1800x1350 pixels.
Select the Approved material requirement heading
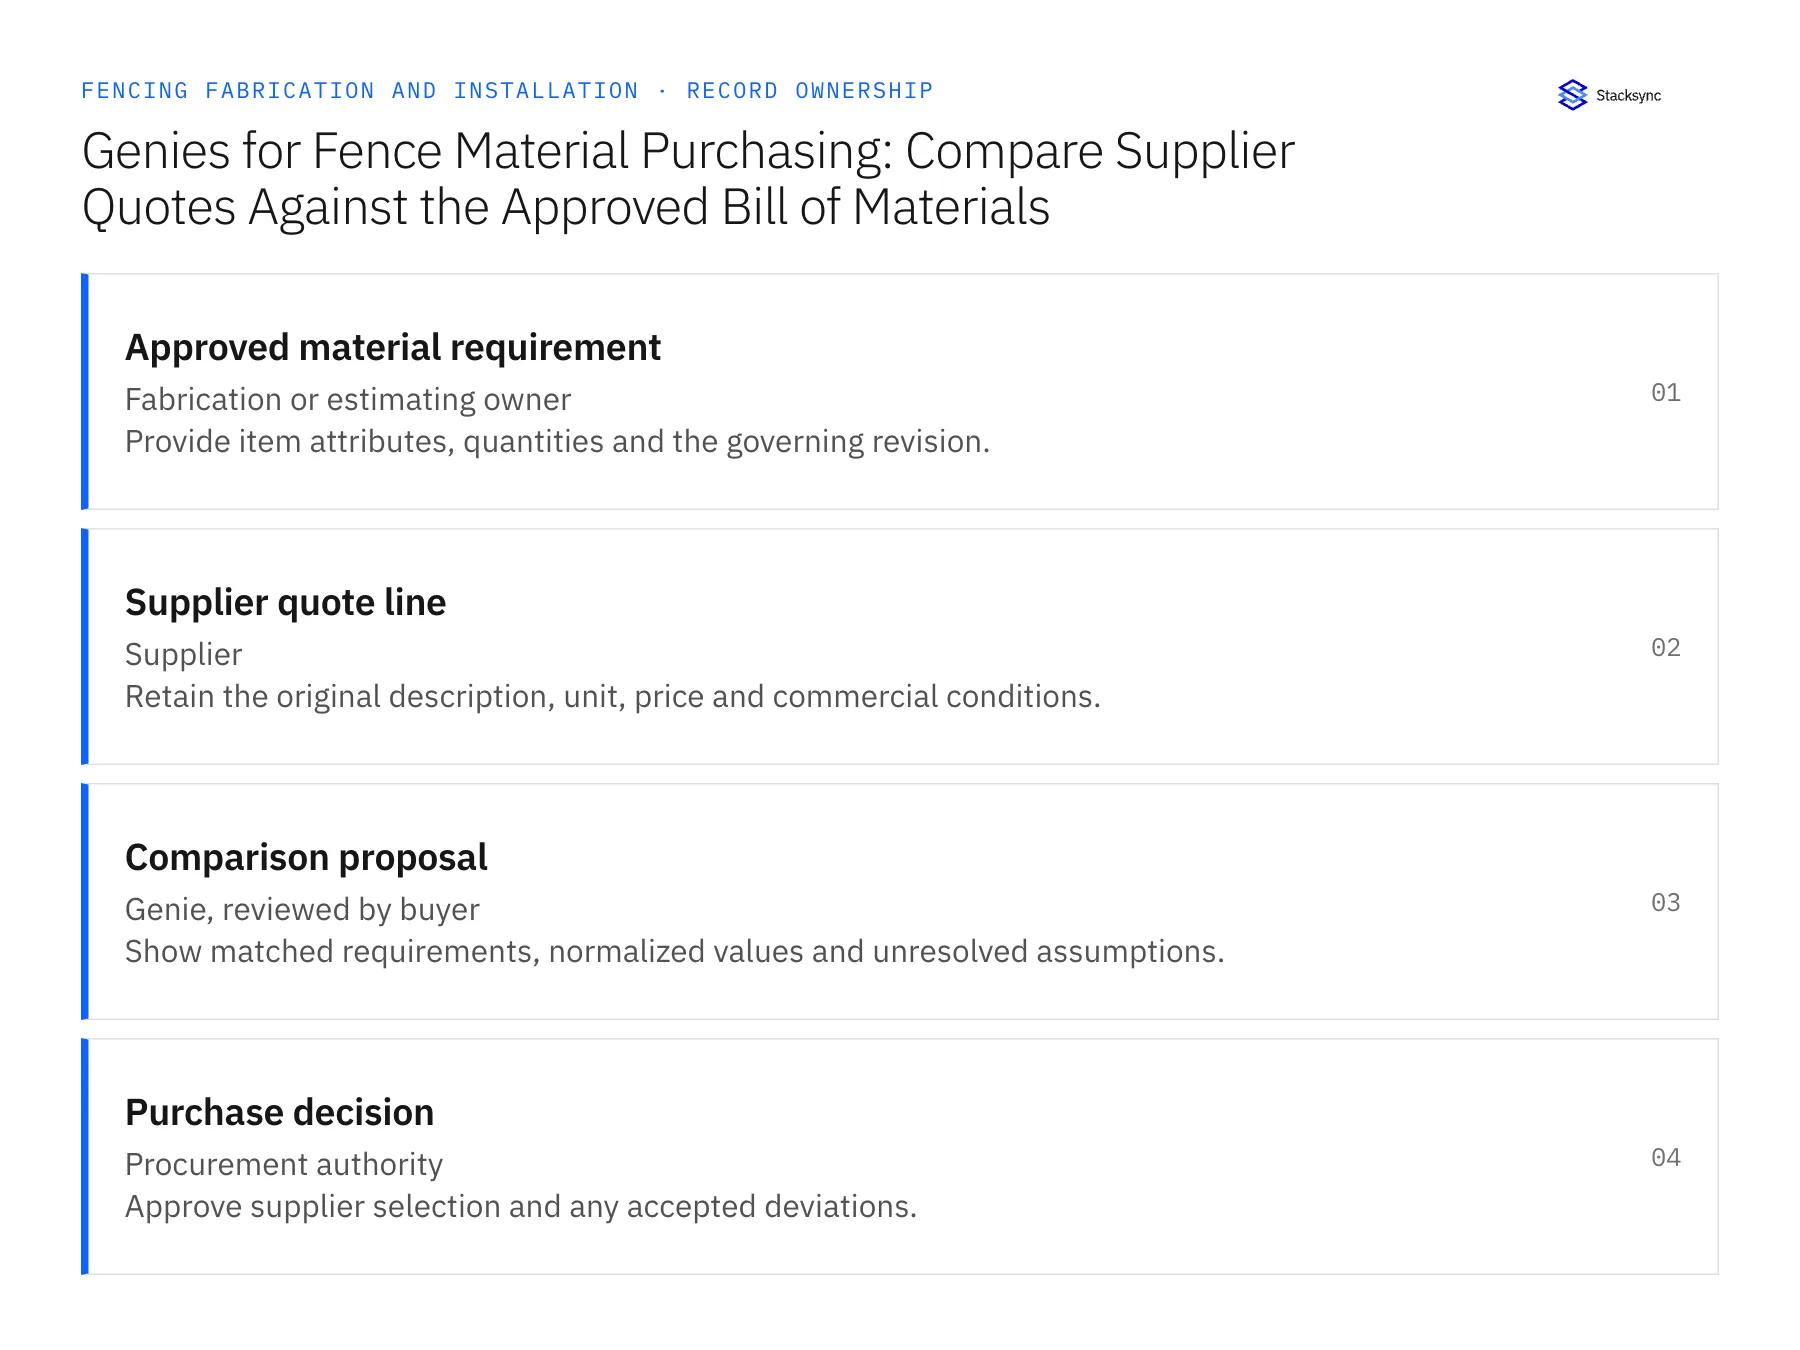392,348
